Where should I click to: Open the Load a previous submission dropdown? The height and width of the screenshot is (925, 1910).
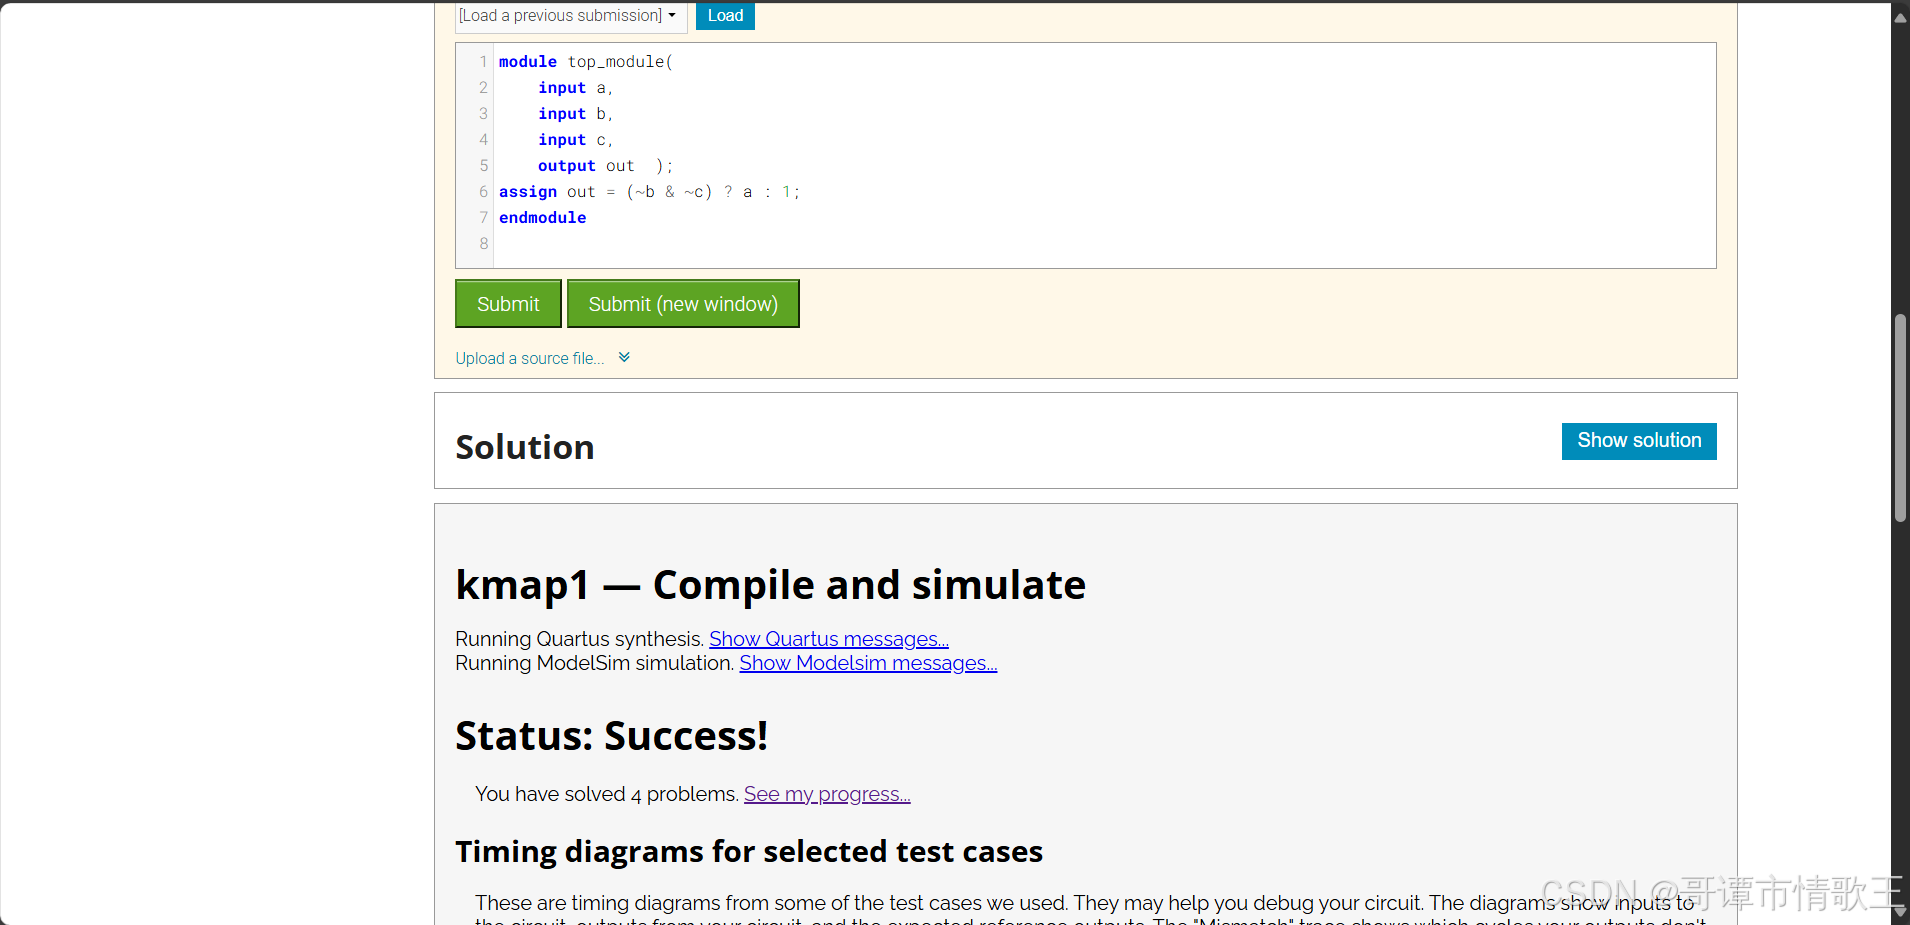tap(571, 16)
